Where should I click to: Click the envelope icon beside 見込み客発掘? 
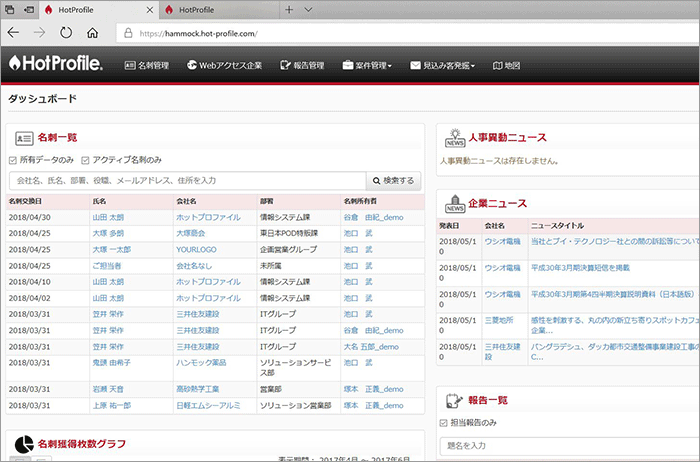[415, 65]
